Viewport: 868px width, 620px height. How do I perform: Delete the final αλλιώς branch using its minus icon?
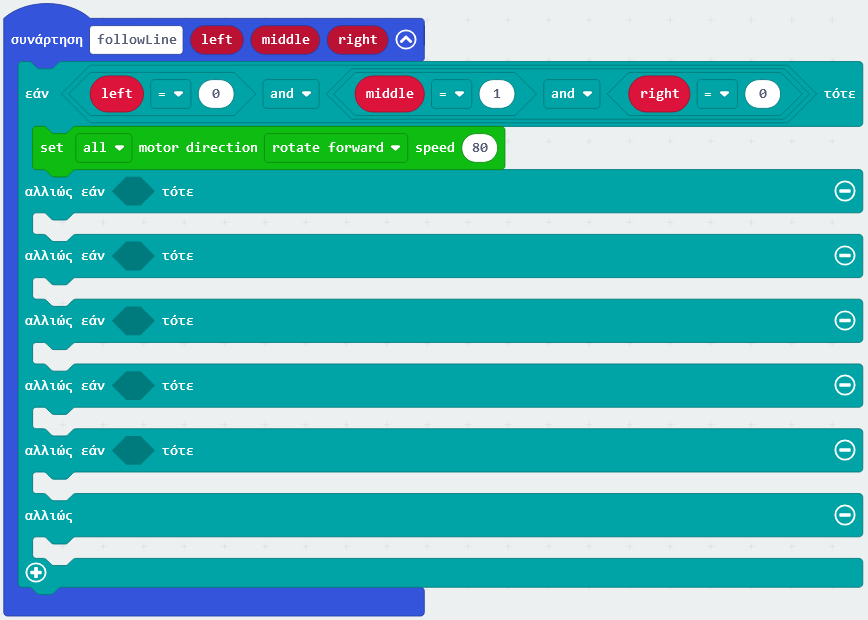click(845, 515)
